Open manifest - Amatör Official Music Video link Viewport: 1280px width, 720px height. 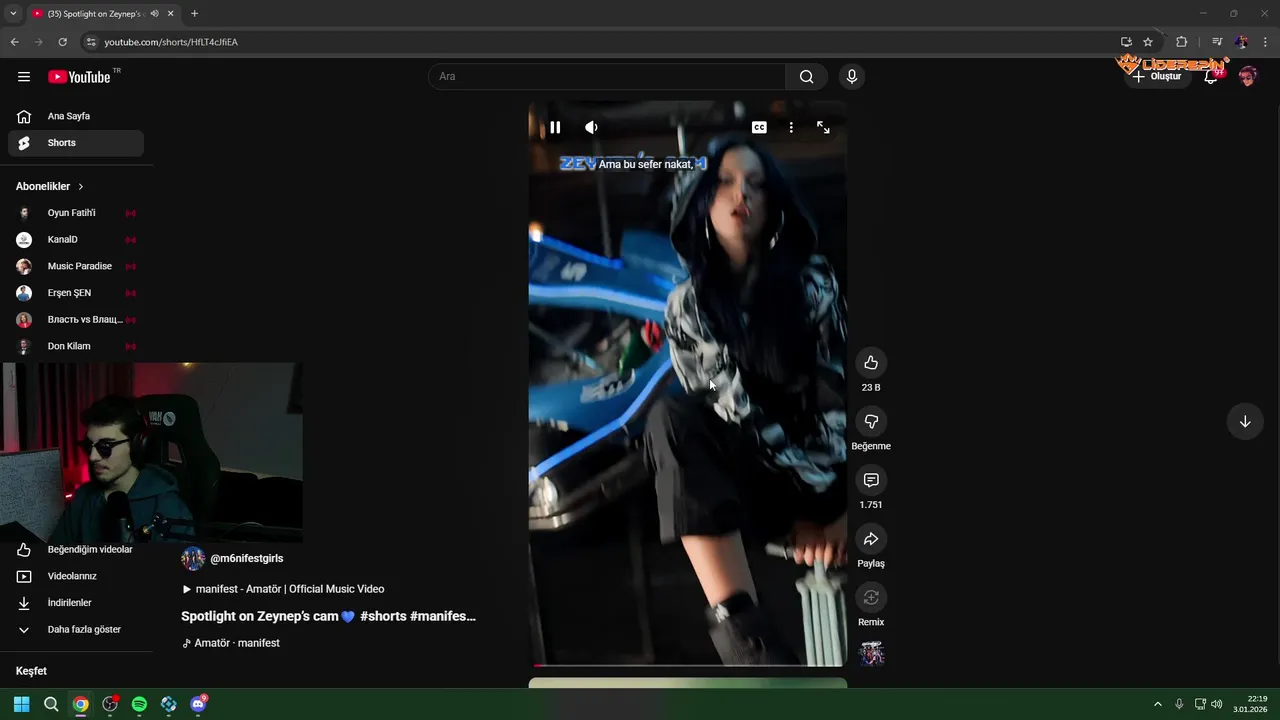pyautogui.click(x=283, y=589)
